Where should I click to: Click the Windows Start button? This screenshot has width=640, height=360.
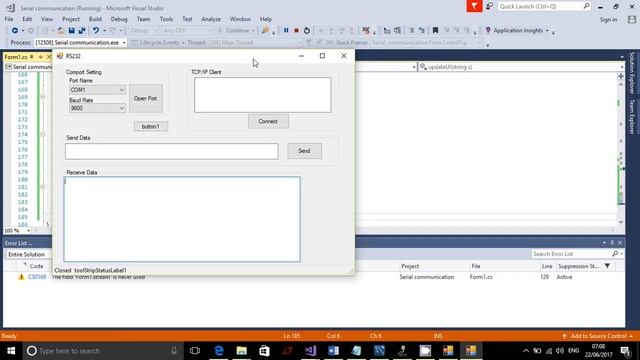11,351
